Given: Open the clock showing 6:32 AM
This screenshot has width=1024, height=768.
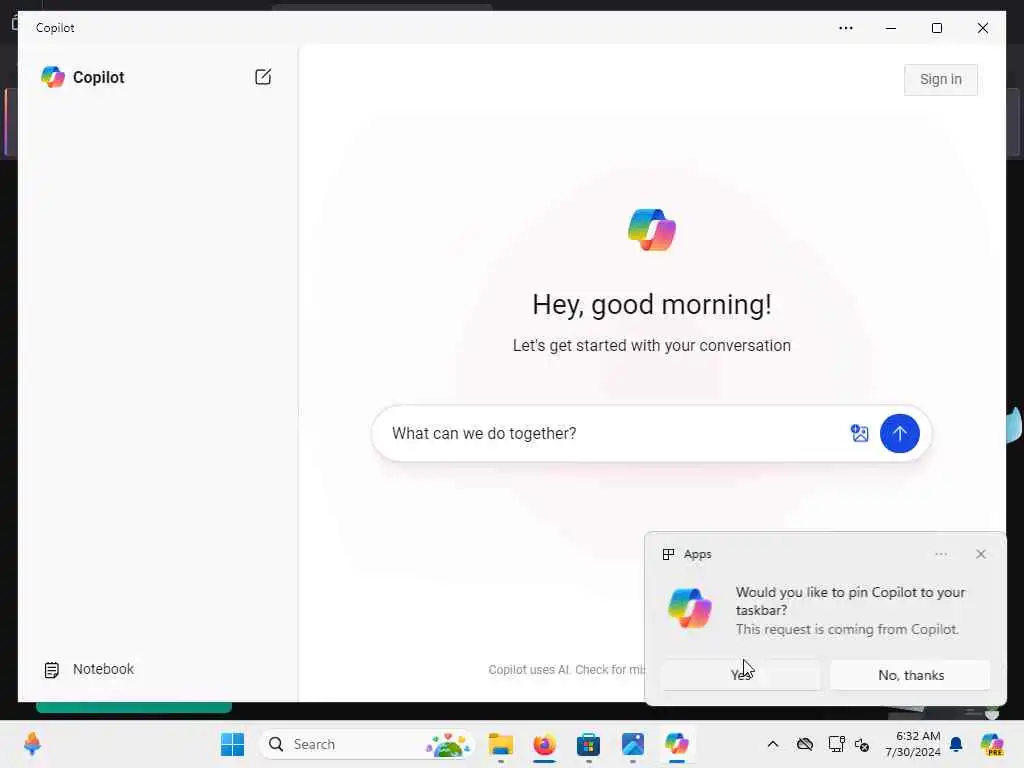Looking at the screenshot, I should pos(913,744).
